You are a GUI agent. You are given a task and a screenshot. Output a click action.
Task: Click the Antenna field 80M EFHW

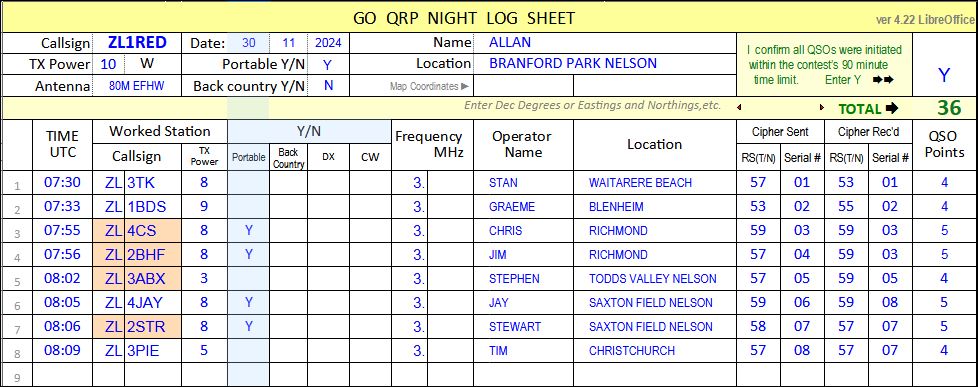coord(137,86)
